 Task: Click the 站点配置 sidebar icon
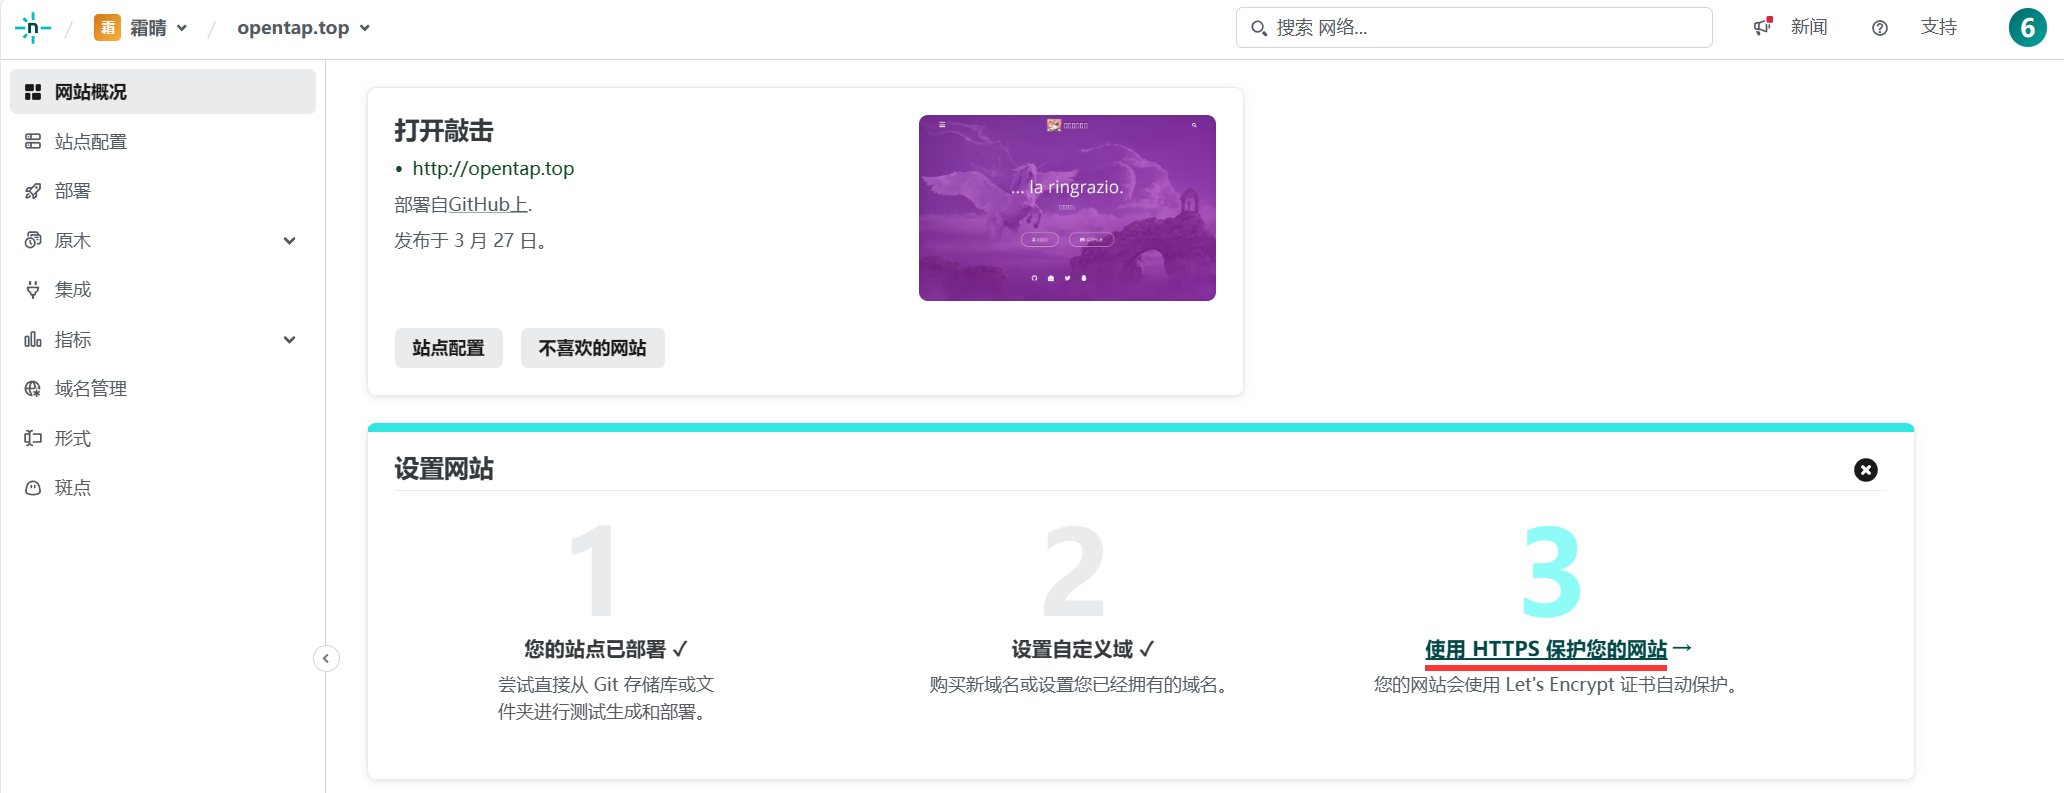[x=33, y=142]
